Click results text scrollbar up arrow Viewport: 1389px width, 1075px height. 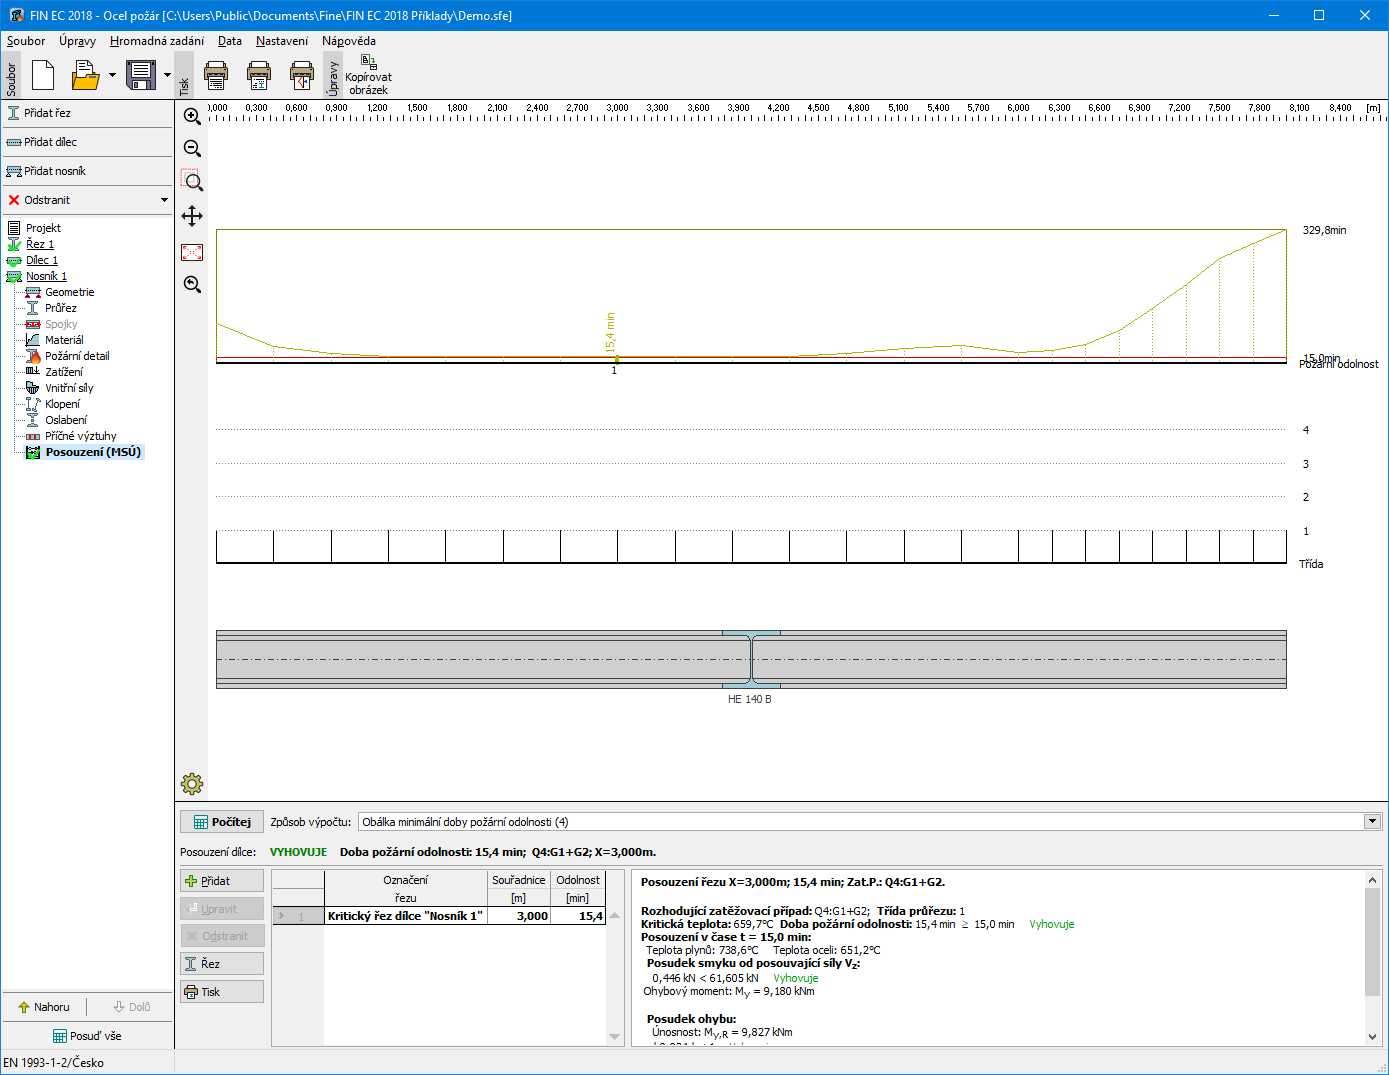pyautogui.click(x=1373, y=880)
